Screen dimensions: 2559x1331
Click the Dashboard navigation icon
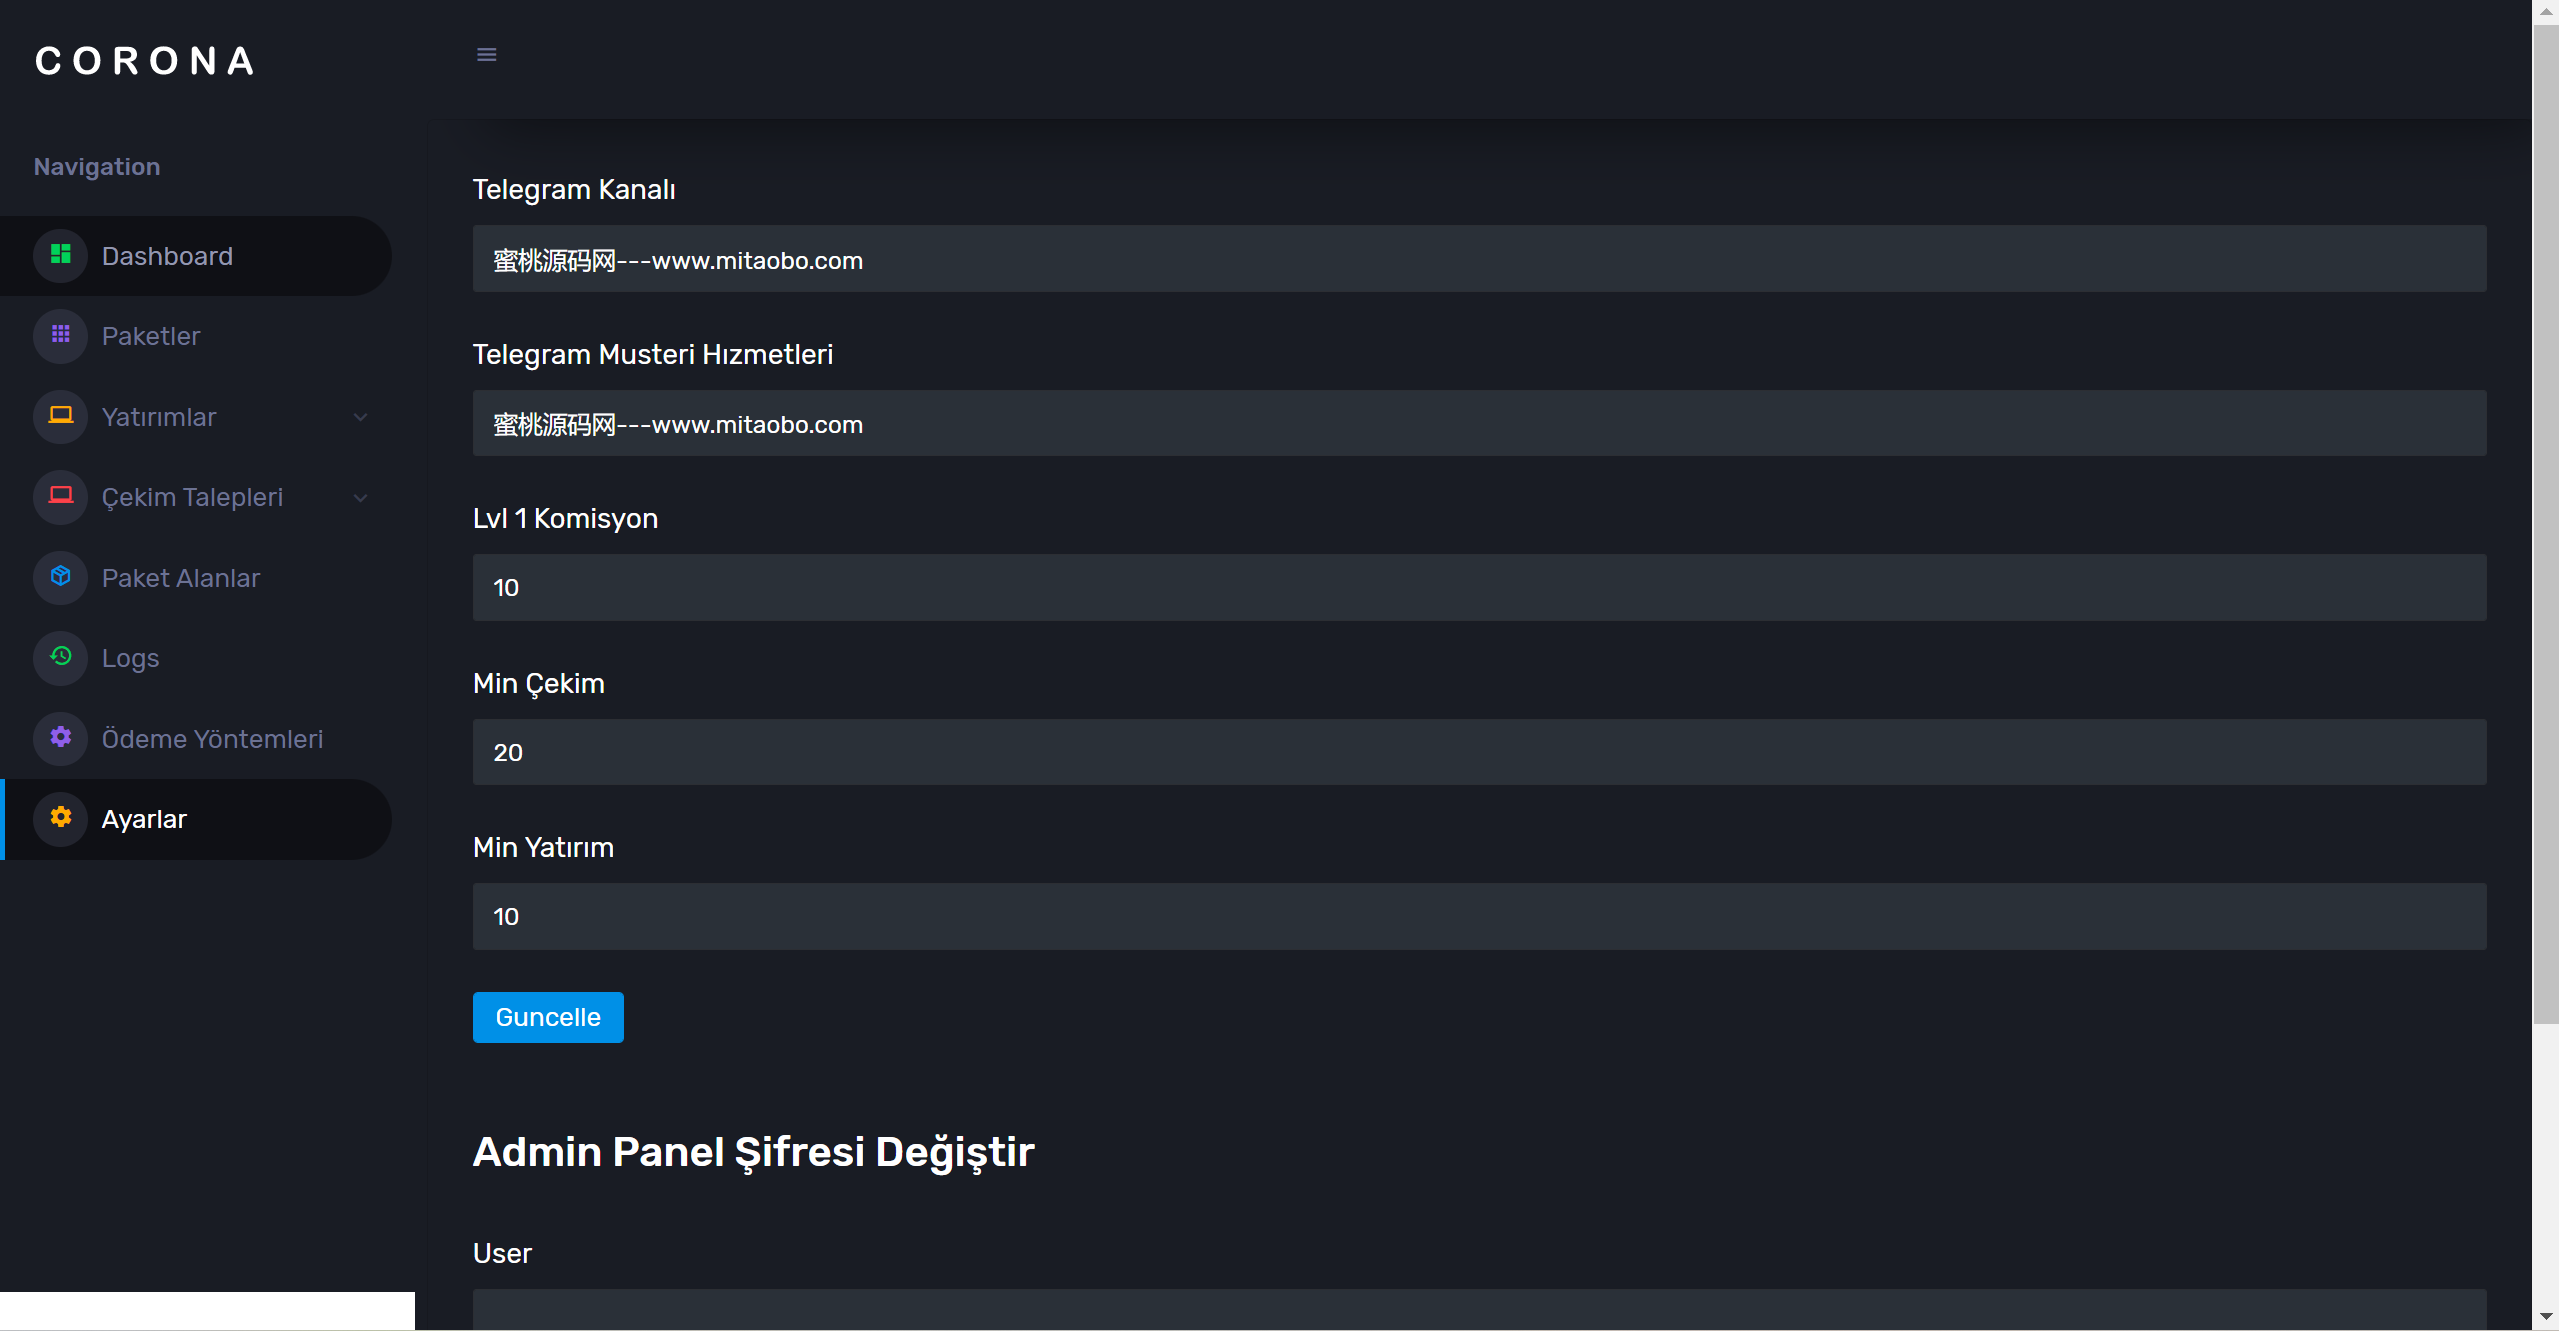coord(61,254)
